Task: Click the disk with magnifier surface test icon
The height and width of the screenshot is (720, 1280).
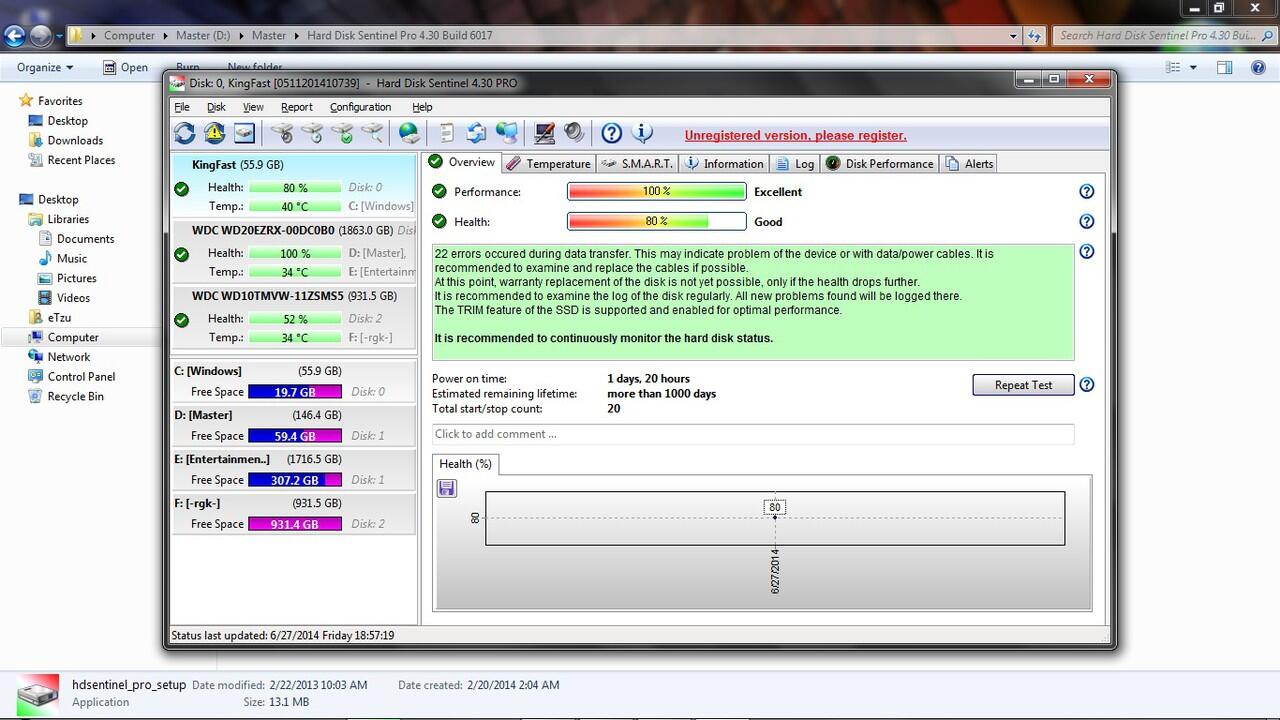Action: pyautogui.click(x=372, y=133)
